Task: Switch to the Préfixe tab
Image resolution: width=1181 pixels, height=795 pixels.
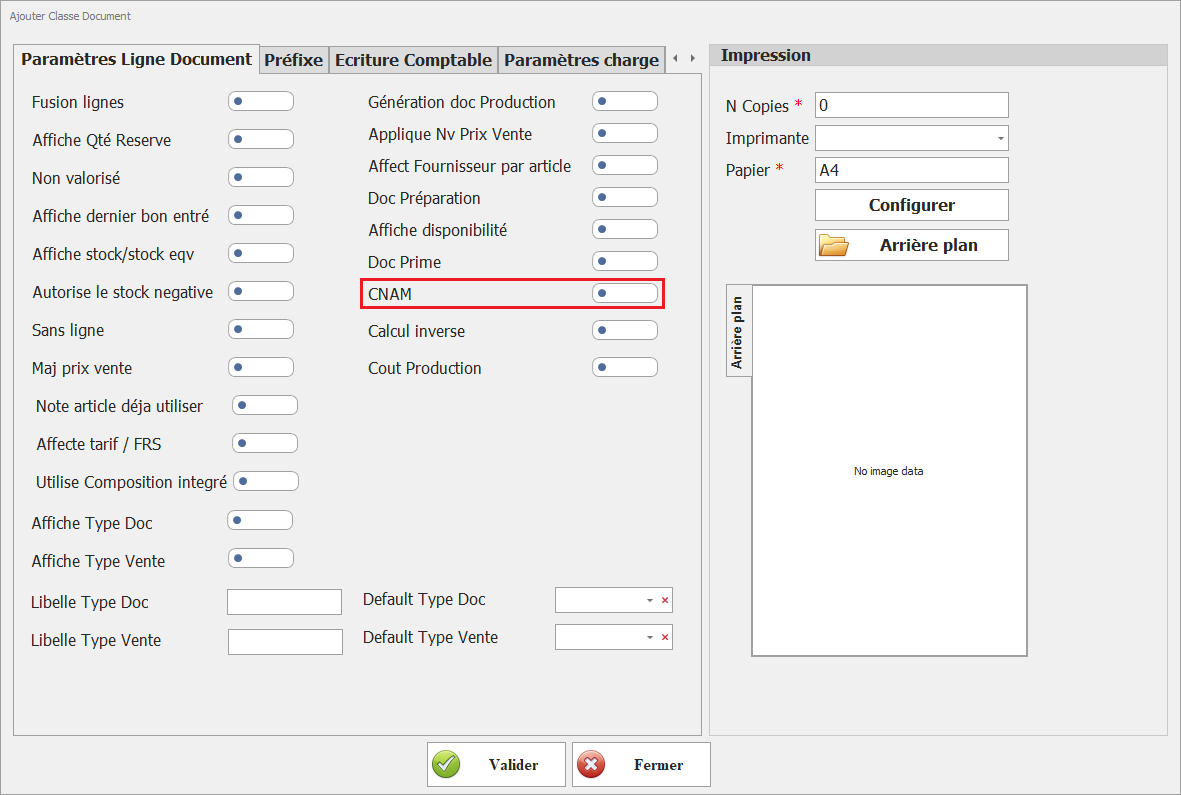Action: tap(294, 59)
